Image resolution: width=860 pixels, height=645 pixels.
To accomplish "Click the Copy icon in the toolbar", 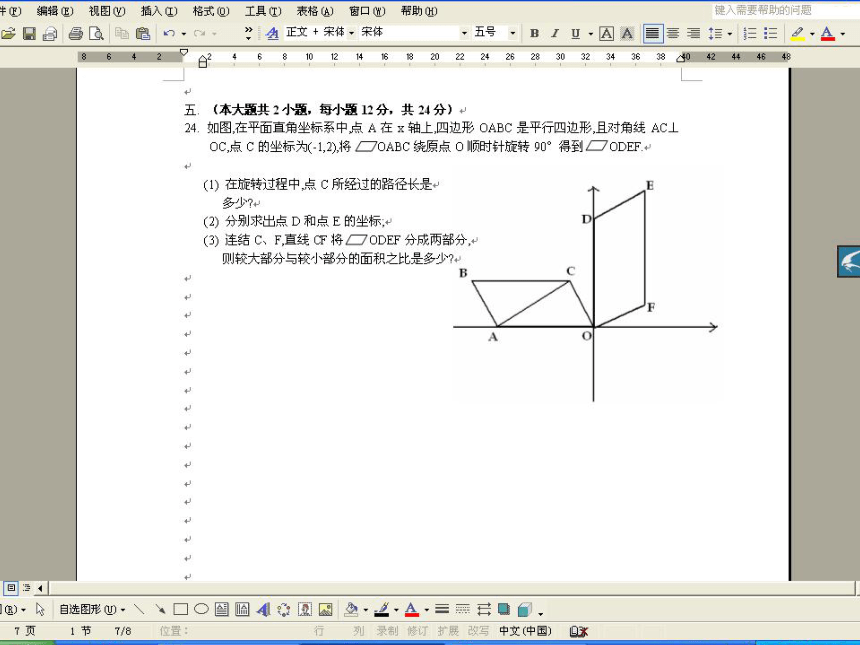I will [122, 33].
